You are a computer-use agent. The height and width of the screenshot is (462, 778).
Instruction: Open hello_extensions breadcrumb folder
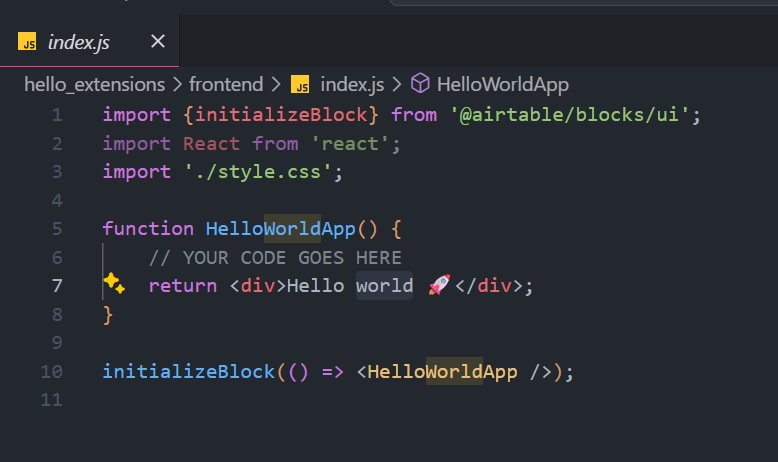pyautogui.click(x=94, y=85)
